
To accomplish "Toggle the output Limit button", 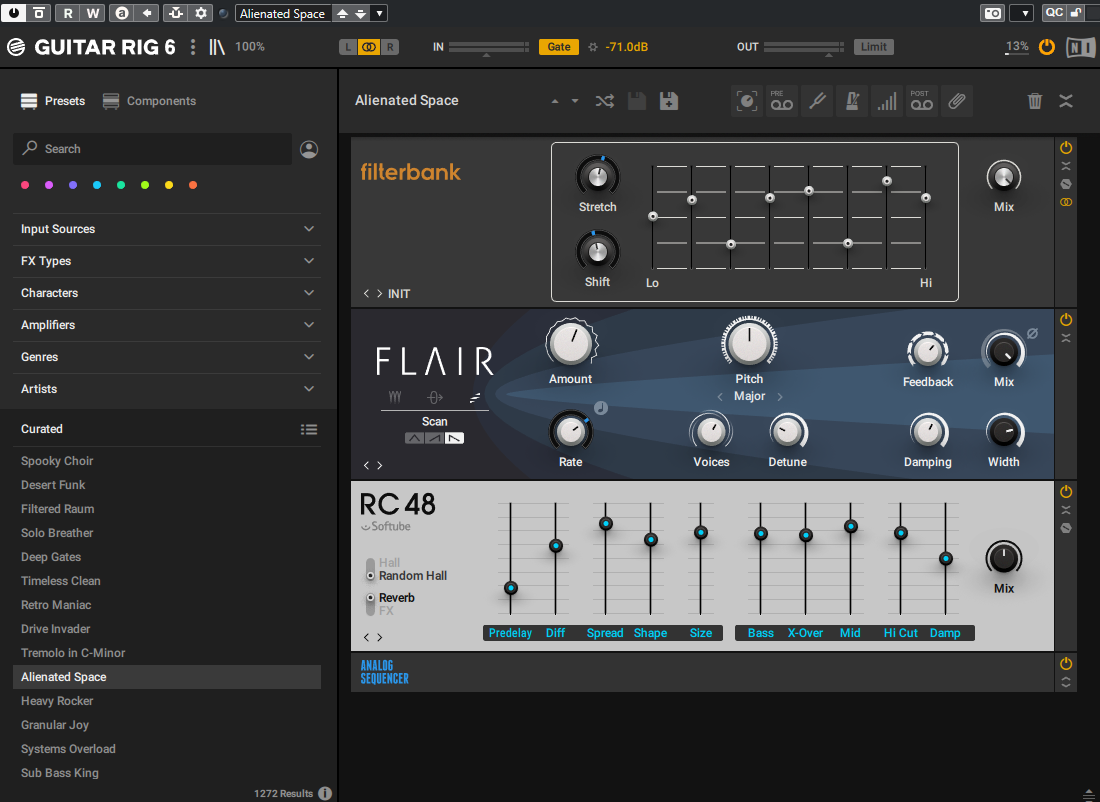I will [873, 47].
